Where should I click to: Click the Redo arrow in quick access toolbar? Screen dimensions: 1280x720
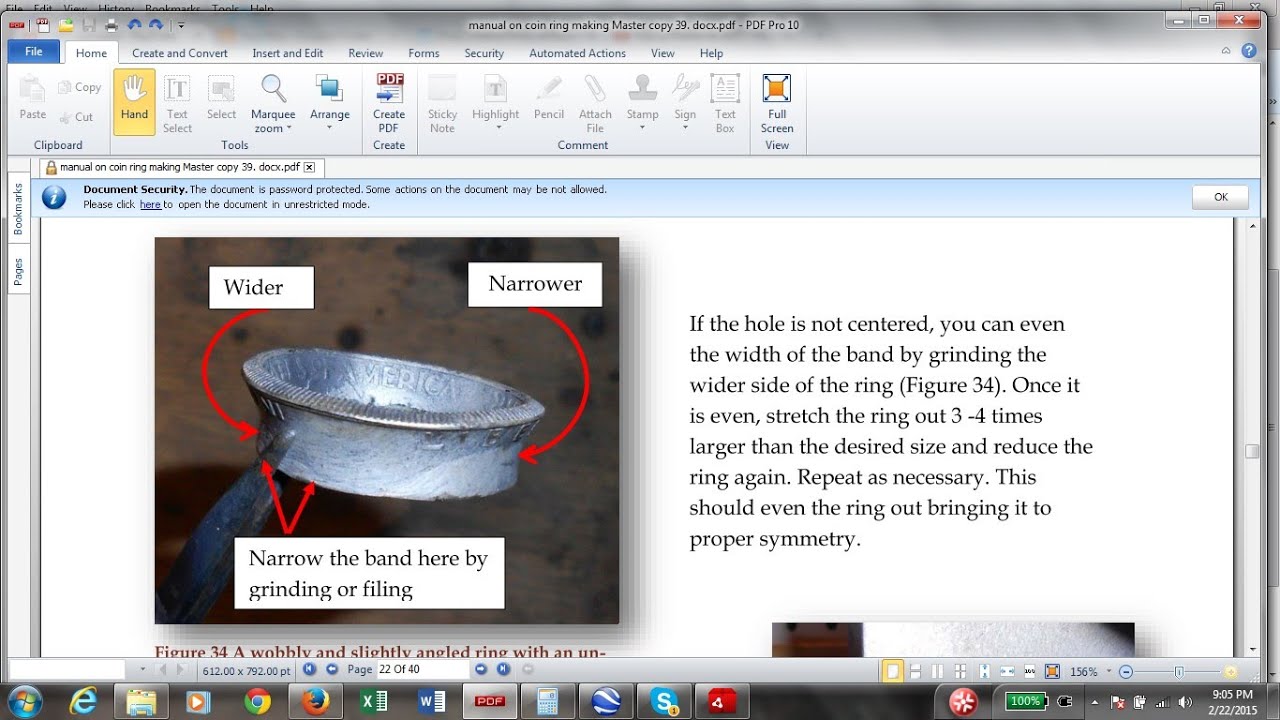(156, 25)
